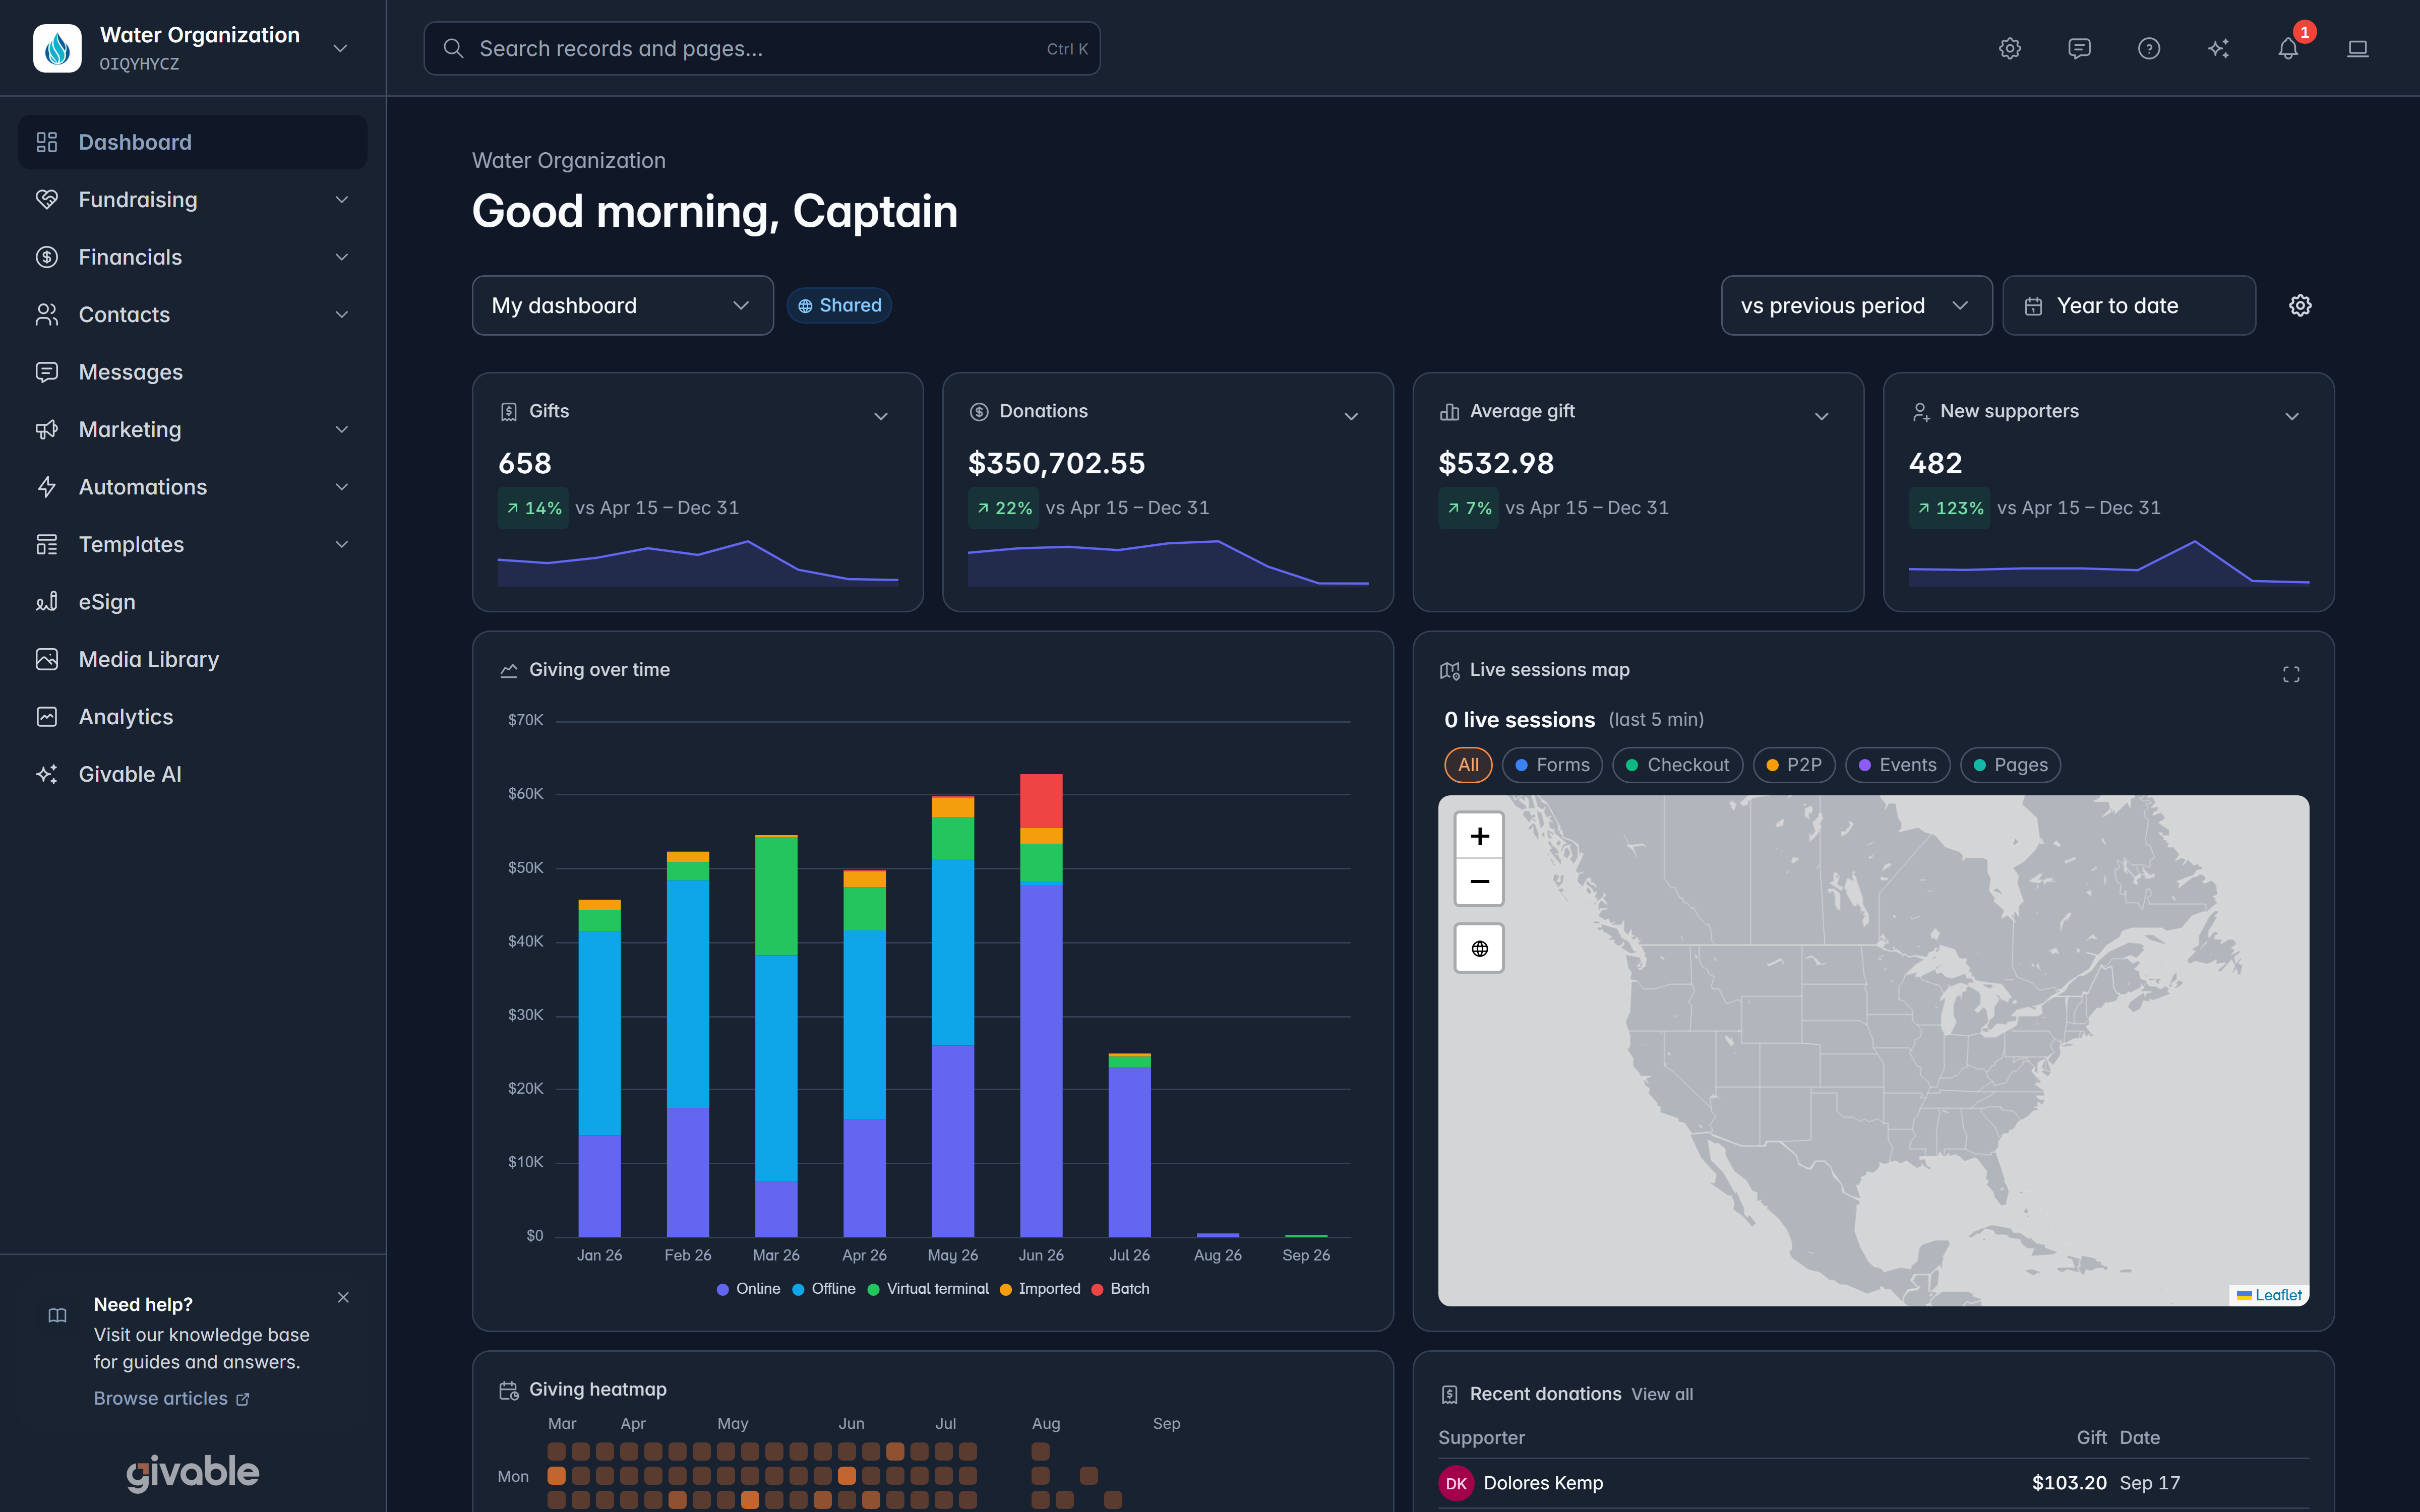Expand Live sessions map to fullscreen
Viewport: 2420px width, 1512px height.
[2291, 674]
